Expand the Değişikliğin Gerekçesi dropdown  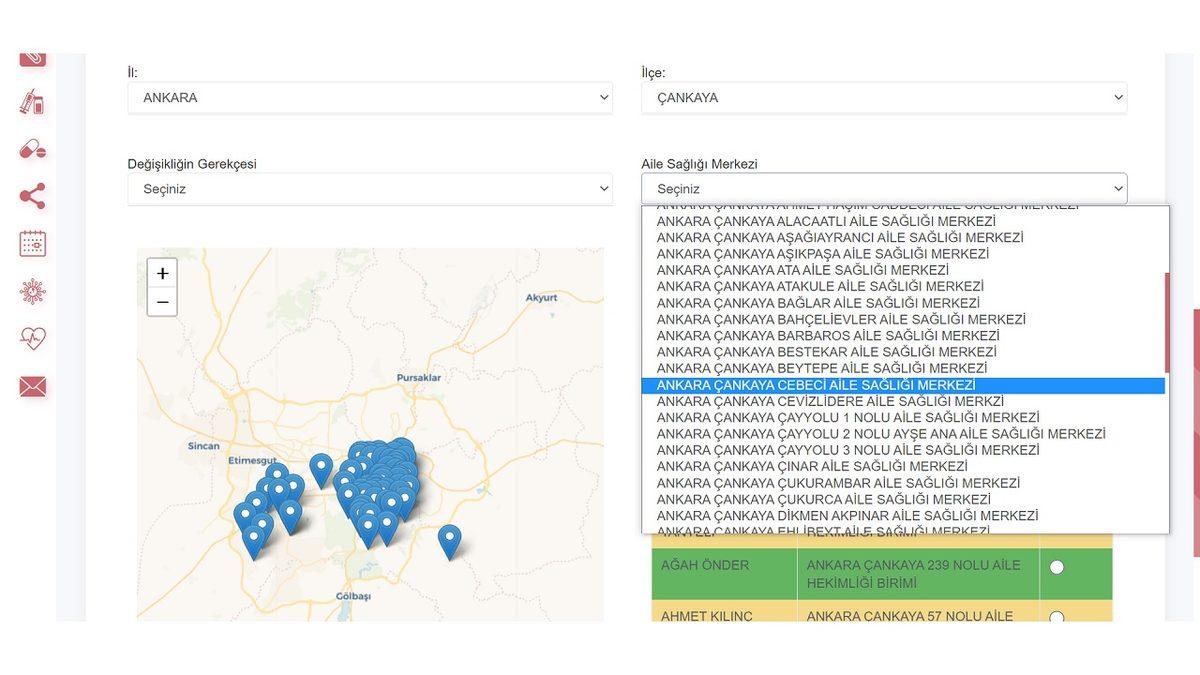[x=370, y=189]
